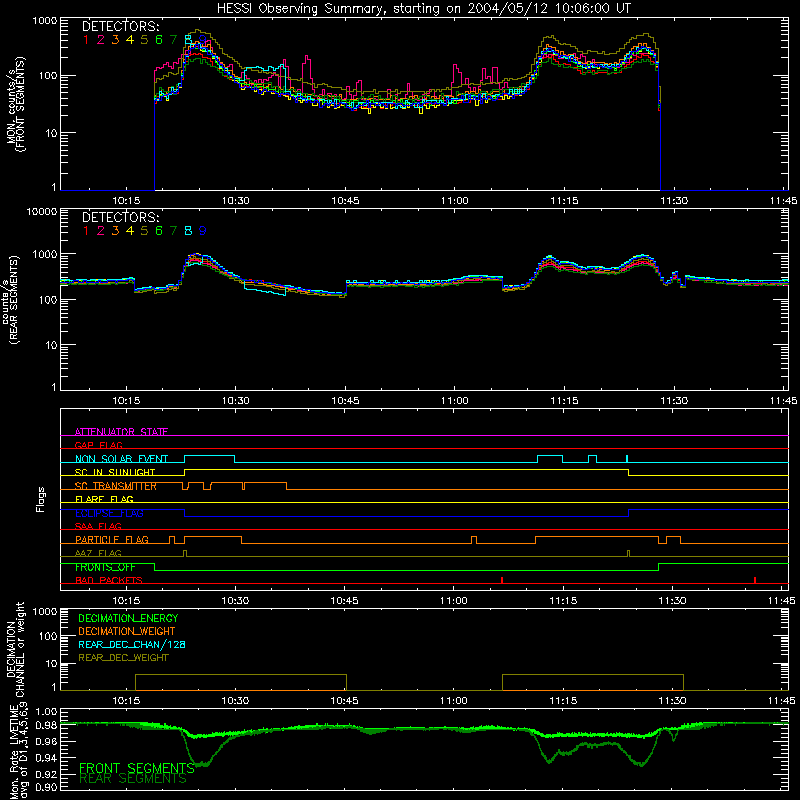Select the PARTICLE_FLAG label

coord(112,539)
